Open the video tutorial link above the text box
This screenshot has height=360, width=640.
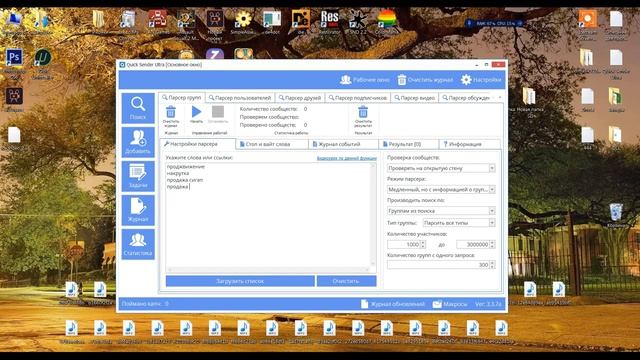tap(347, 158)
